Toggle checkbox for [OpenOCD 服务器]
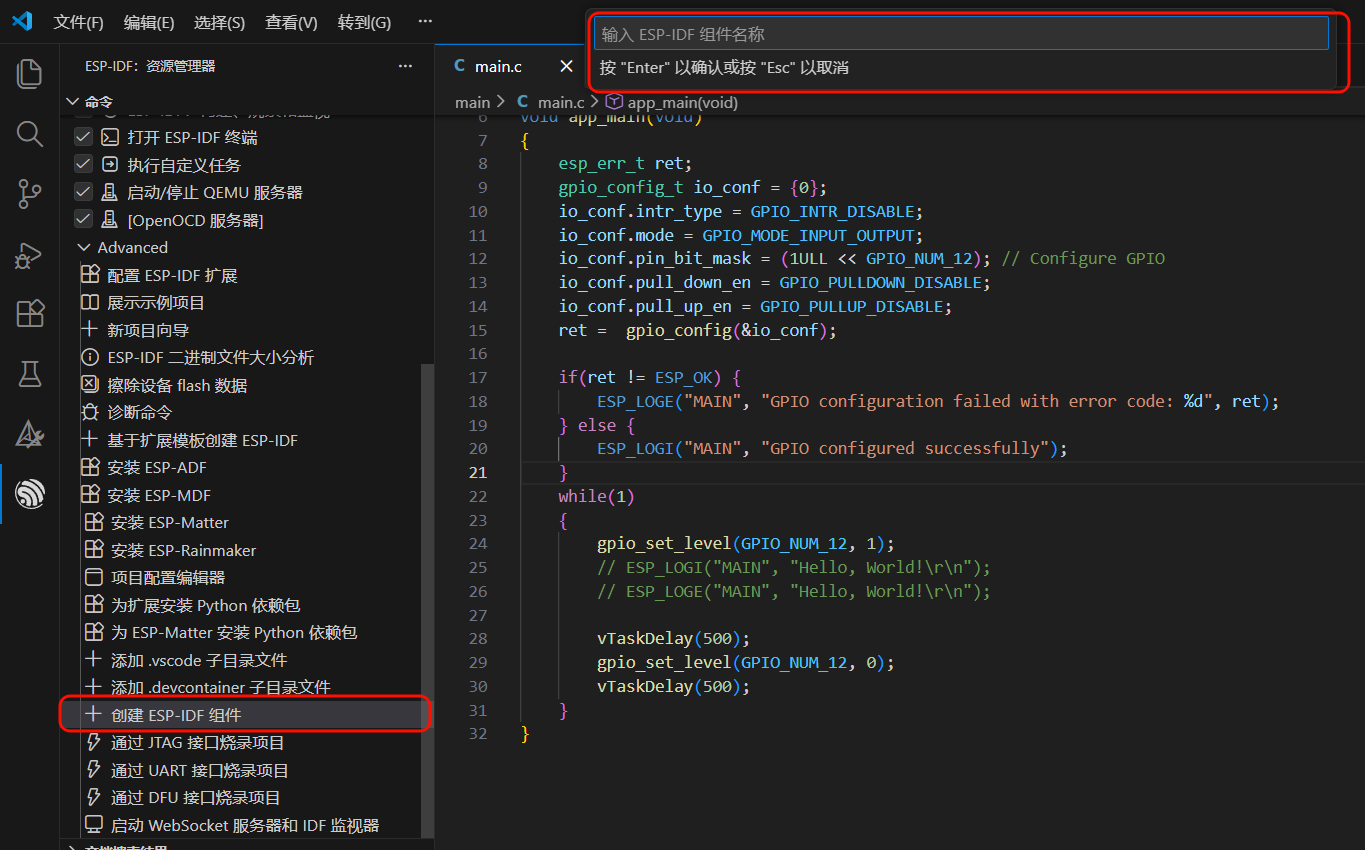Image resolution: width=1365 pixels, height=850 pixels. [84, 220]
